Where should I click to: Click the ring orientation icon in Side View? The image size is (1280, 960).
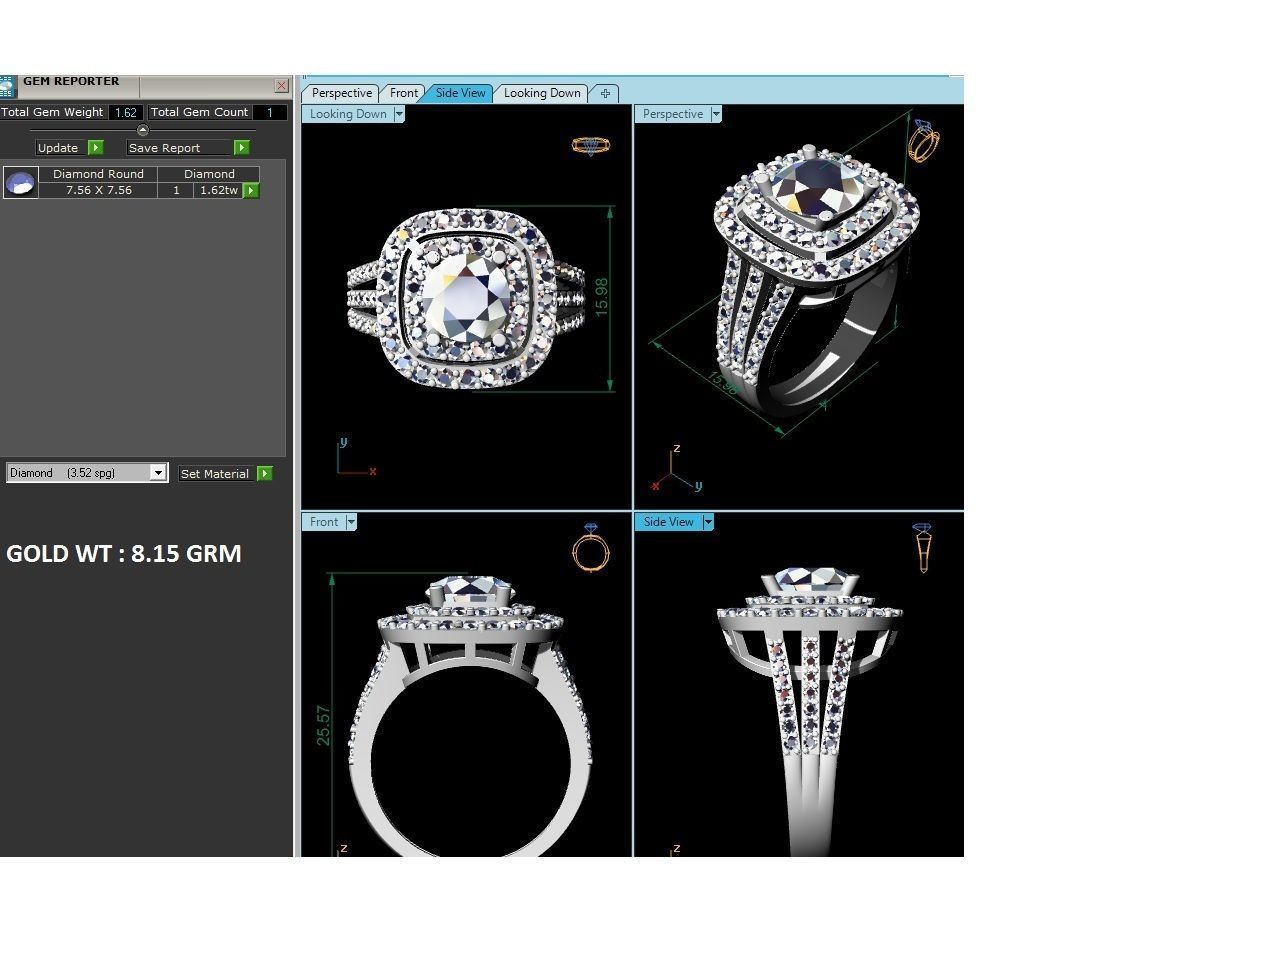923,547
